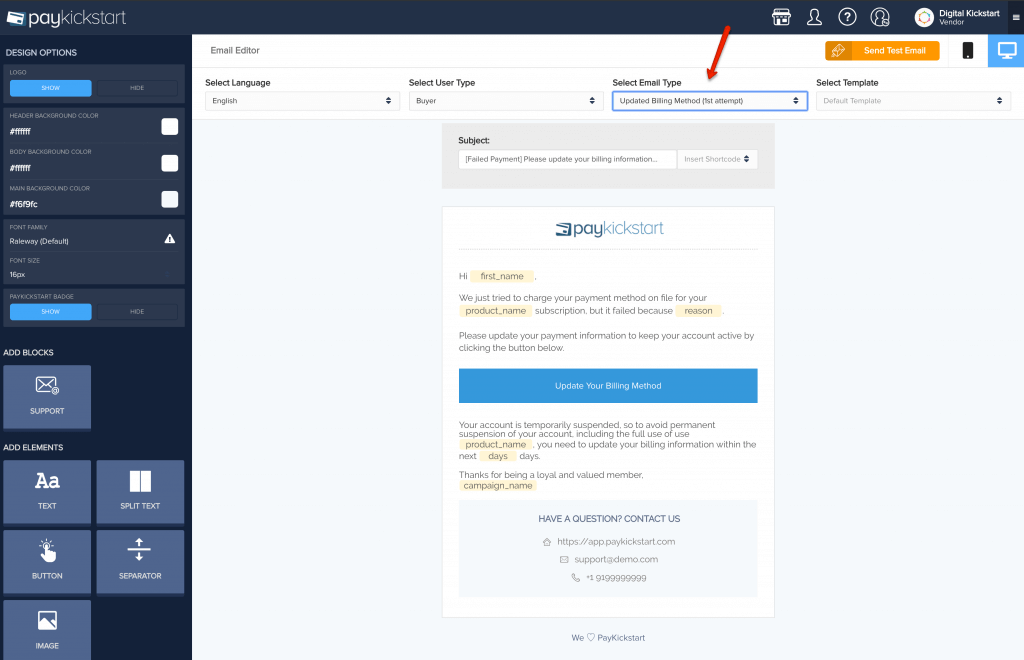The image size is (1024, 660).
Task: Open the user profile icon
Action: (814, 17)
